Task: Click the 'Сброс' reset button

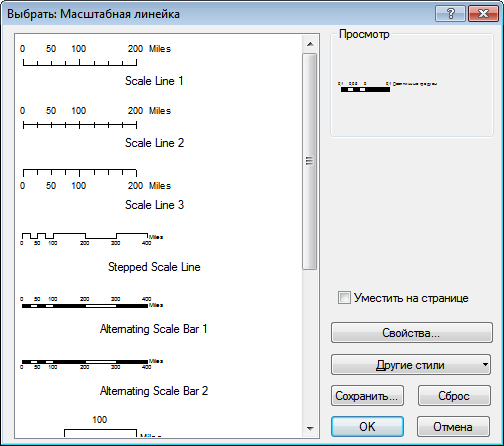Action: pos(454,396)
